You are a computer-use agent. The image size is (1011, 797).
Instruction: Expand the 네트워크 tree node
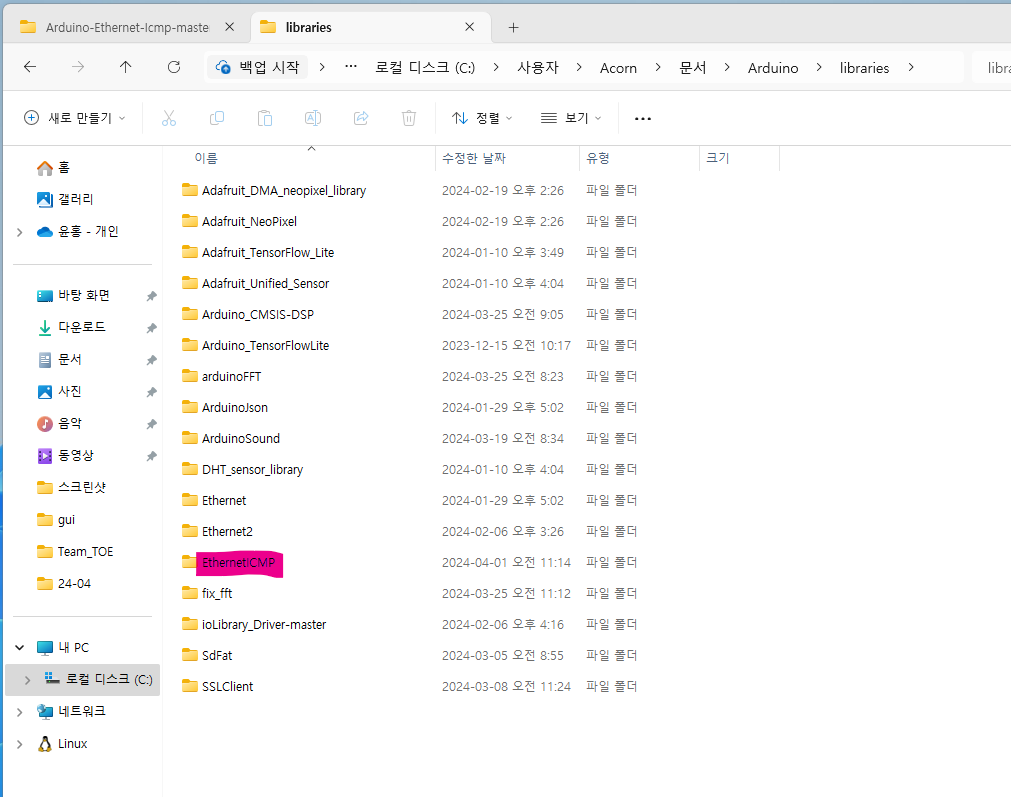[x=19, y=712]
